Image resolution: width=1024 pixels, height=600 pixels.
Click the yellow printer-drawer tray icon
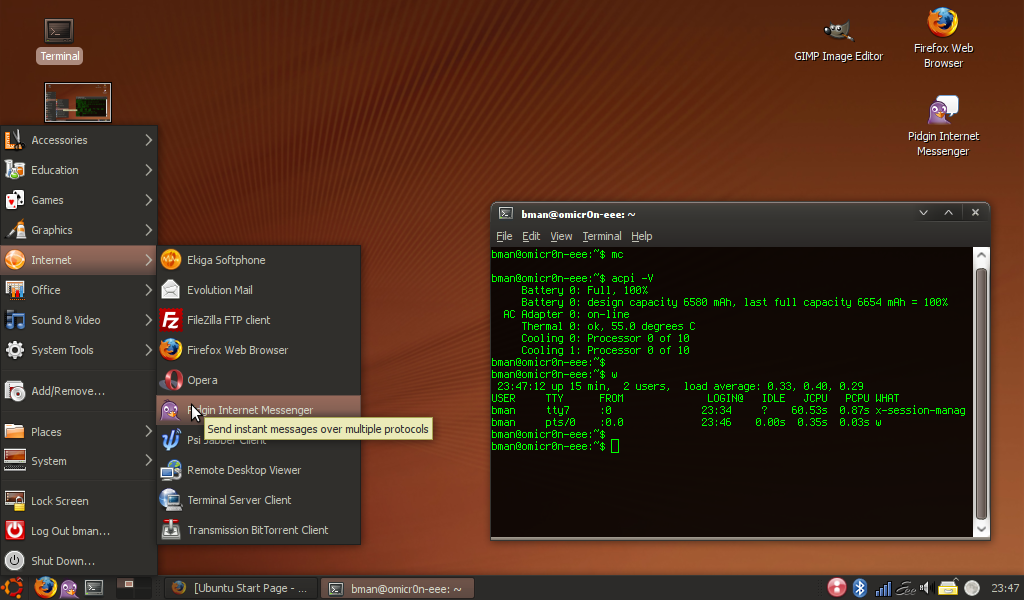pos(948,588)
